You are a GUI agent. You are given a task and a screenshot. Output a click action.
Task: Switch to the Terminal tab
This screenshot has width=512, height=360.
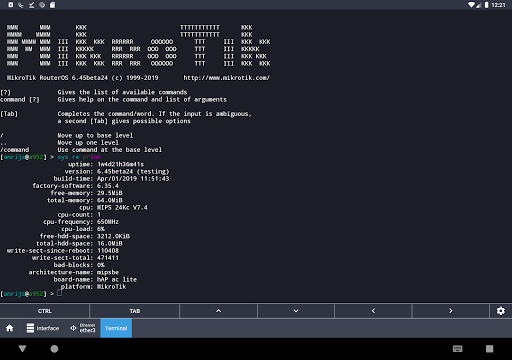pos(116,328)
